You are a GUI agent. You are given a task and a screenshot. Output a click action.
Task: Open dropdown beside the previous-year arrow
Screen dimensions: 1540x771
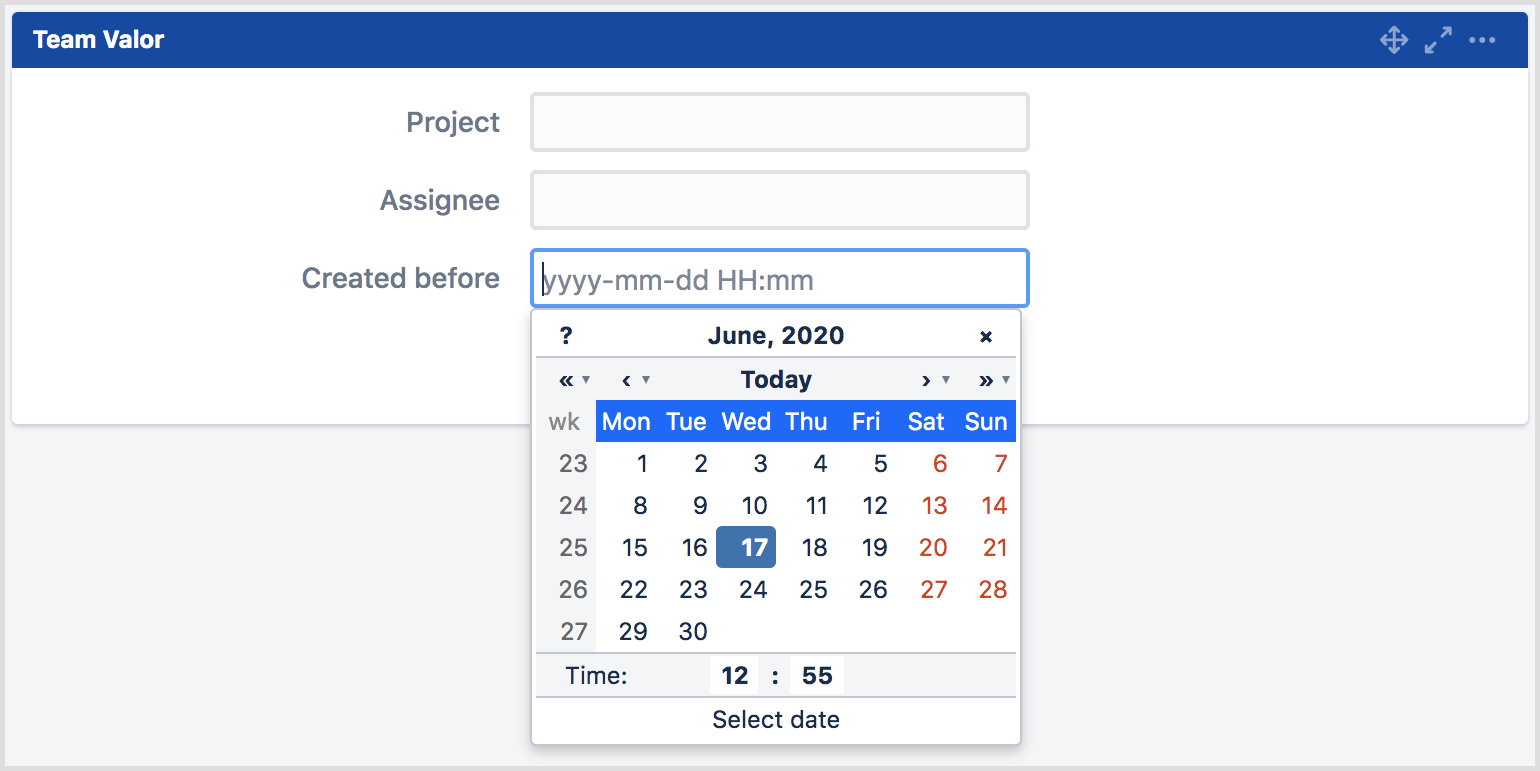(585, 381)
